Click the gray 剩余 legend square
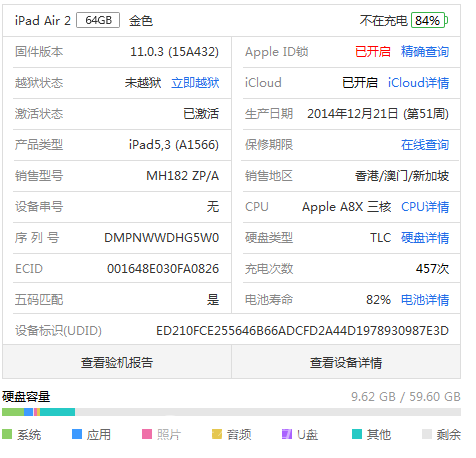The width and height of the screenshot is (476, 458). click(427, 434)
